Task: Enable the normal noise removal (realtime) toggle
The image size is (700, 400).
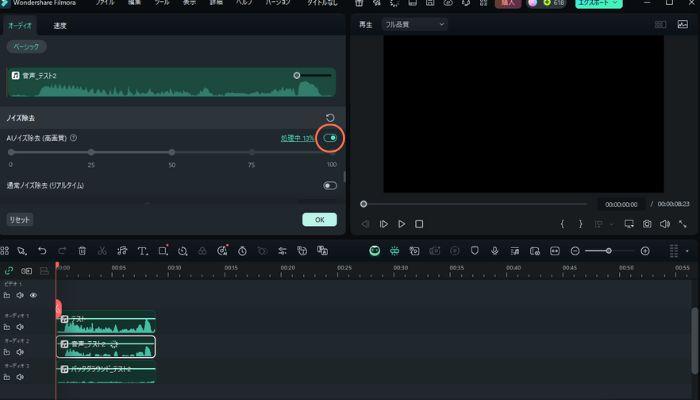Action: [329, 185]
